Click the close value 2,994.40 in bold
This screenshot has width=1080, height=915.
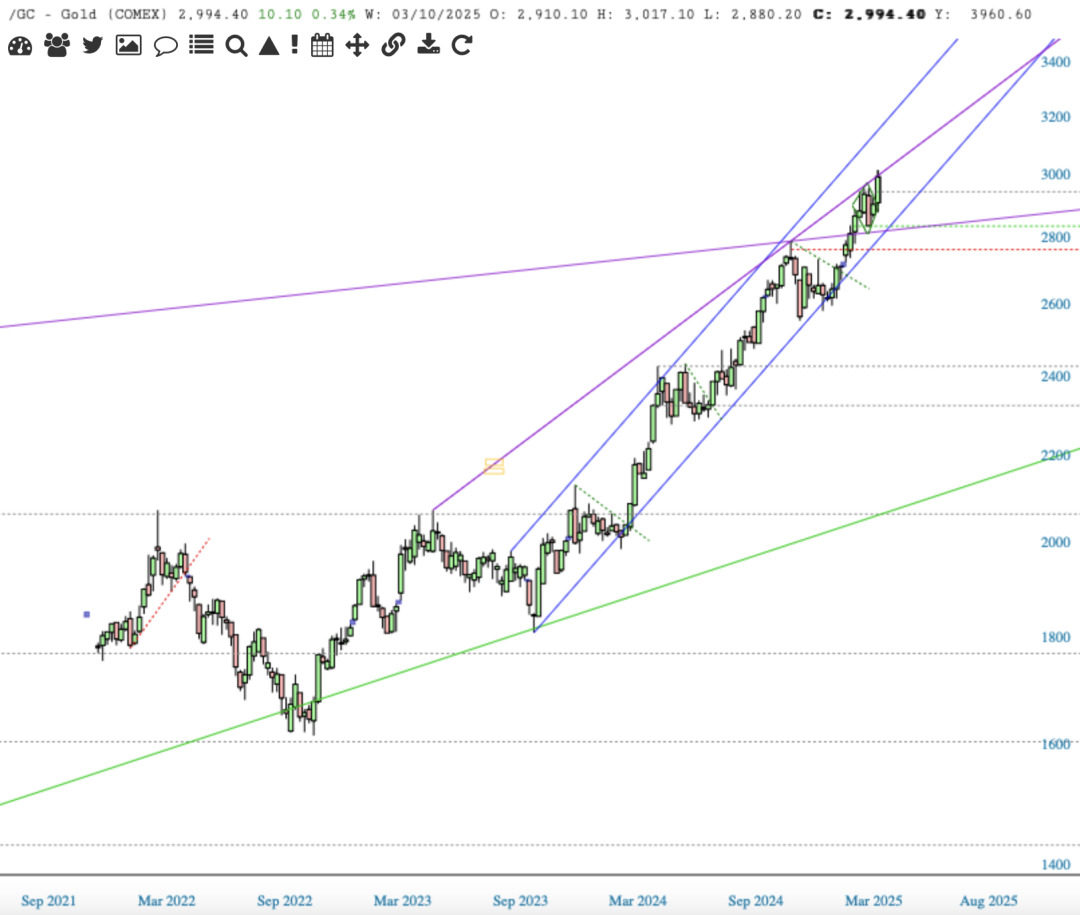point(885,14)
